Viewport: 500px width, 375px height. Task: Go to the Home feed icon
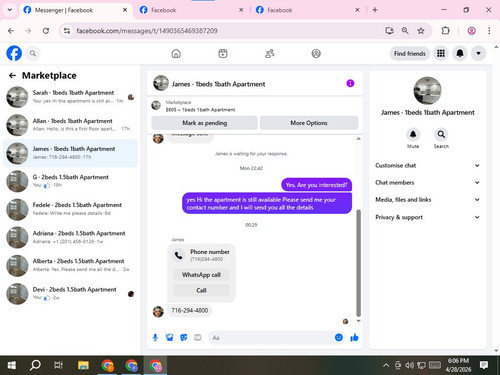pos(176,53)
